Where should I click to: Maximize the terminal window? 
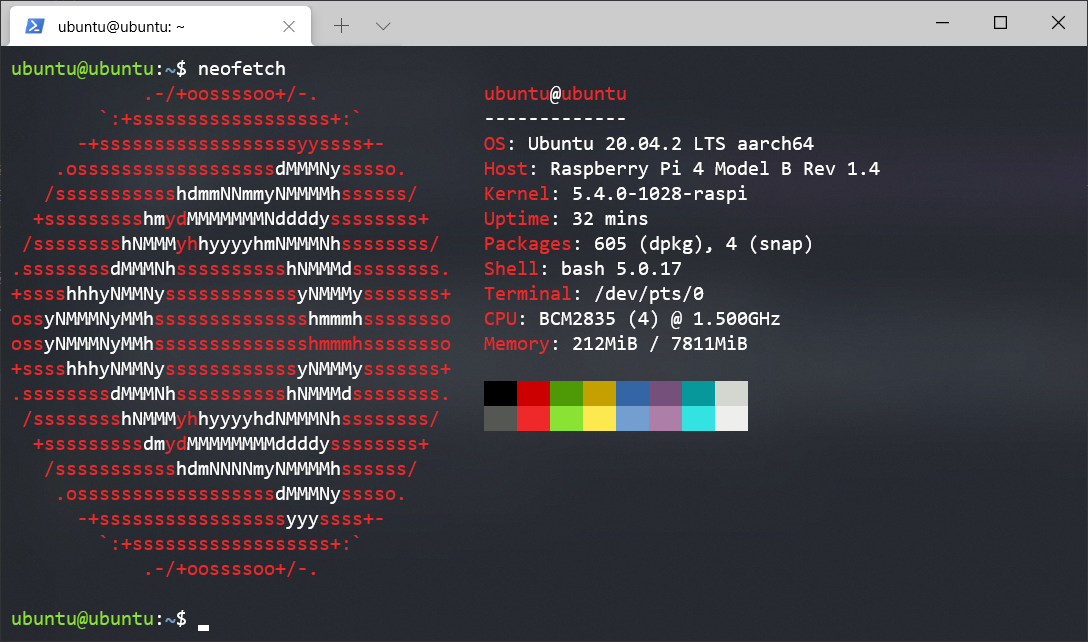pos(1001,23)
